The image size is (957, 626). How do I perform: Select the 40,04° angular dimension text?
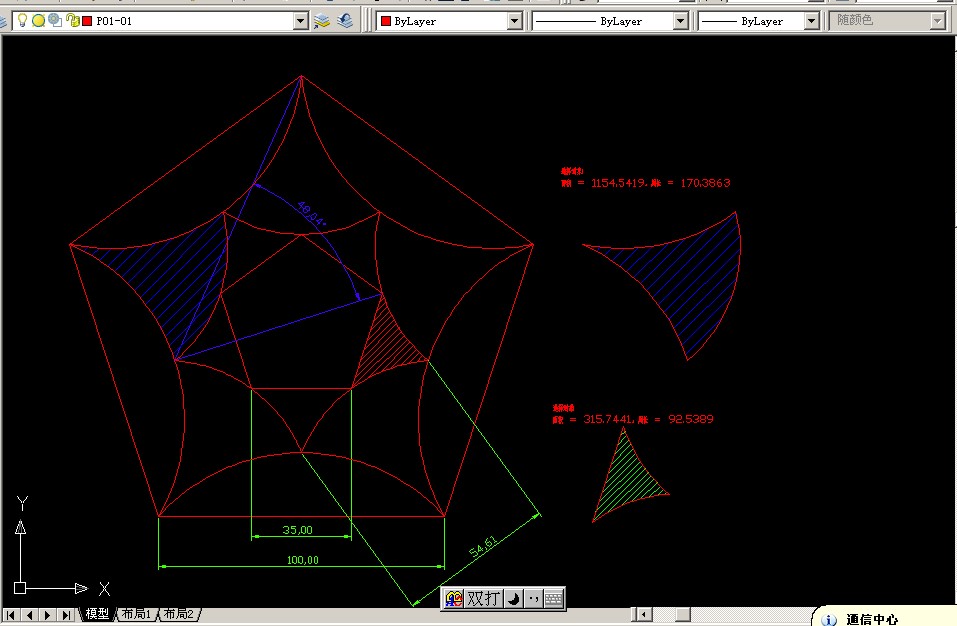click(x=311, y=214)
